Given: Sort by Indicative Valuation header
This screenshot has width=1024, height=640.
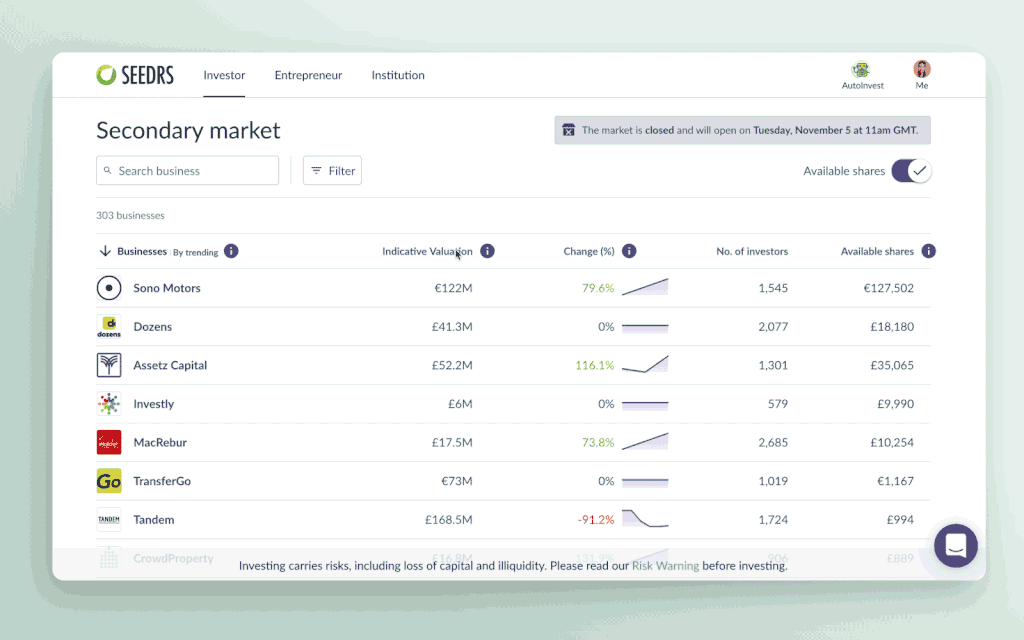Looking at the screenshot, I should [x=427, y=251].
